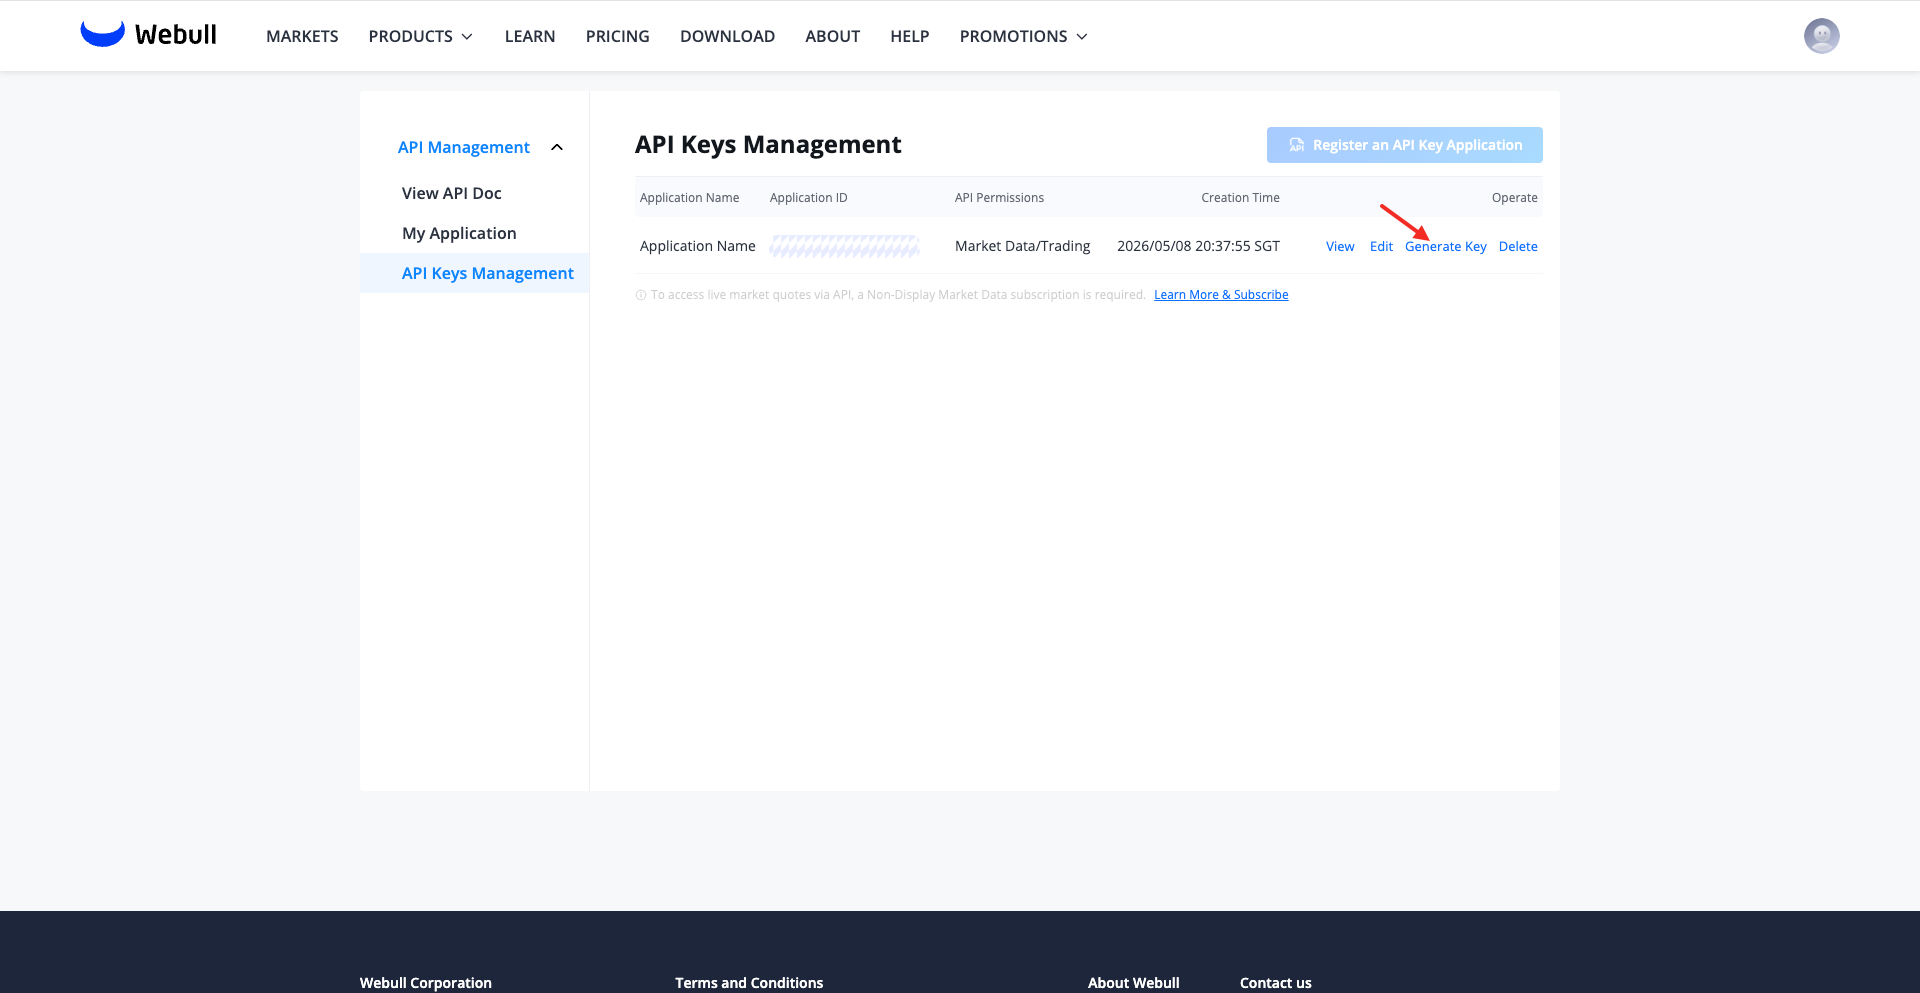Image resolution: width=1920 pixels, height=993 pixels.
Task: Expand the PRODUCTS dropdown menu
Action: point(420,36)
